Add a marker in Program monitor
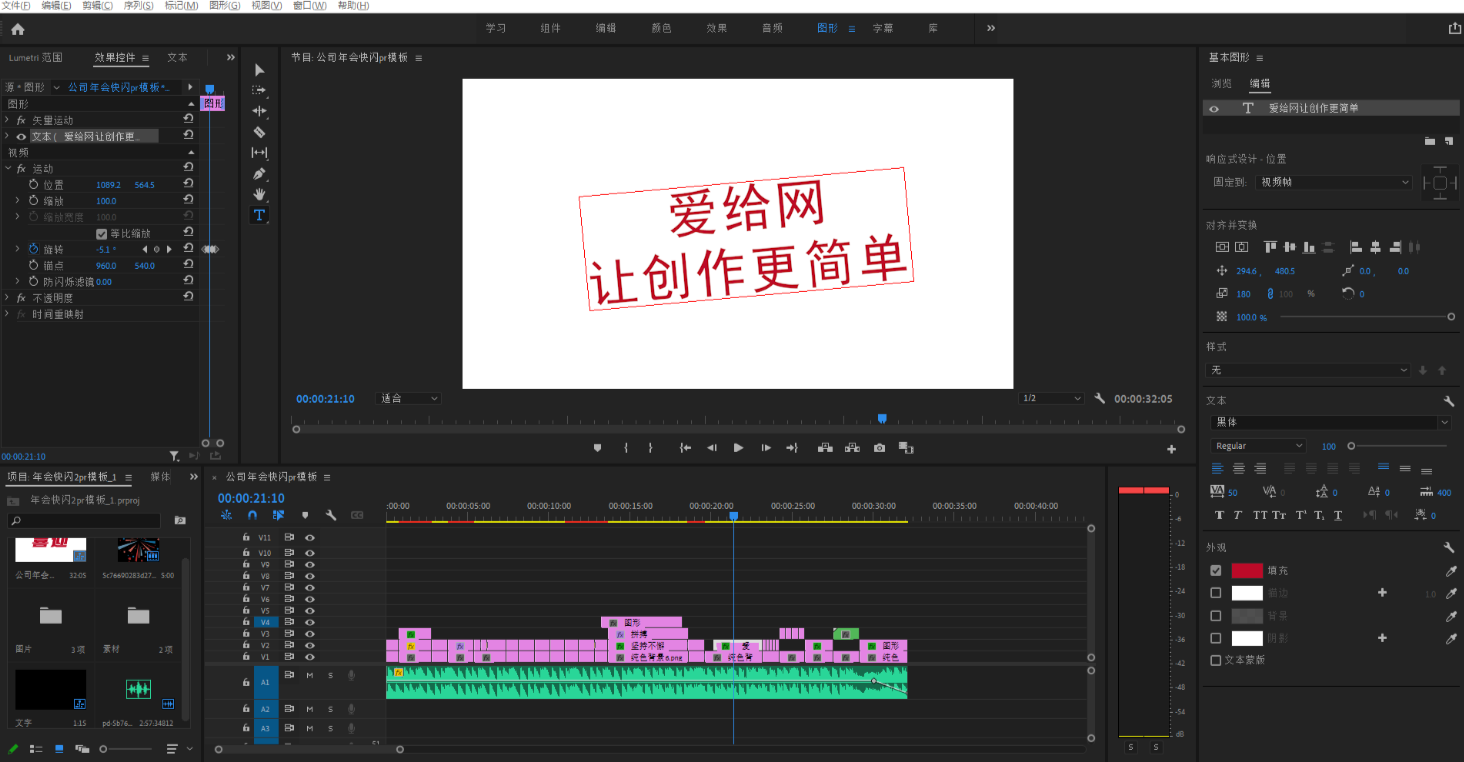Viewport: 1464px width, 762px height. (x=597, y=448)
